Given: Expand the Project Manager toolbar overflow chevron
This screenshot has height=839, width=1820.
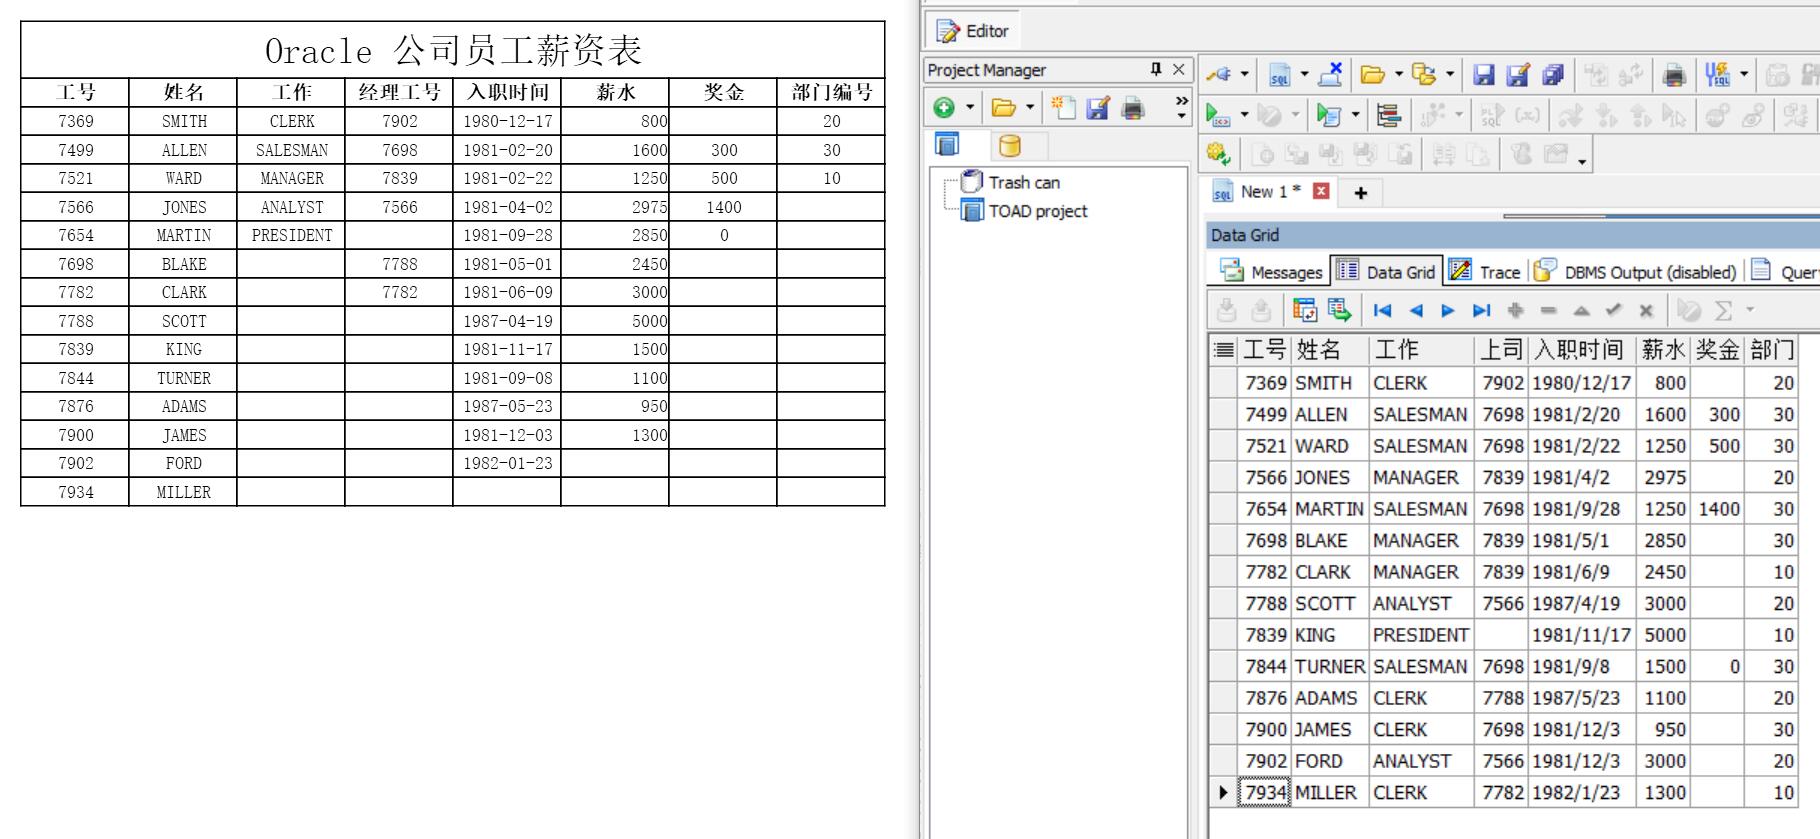Looking at the screenshot, I should tap(1181, 106).
